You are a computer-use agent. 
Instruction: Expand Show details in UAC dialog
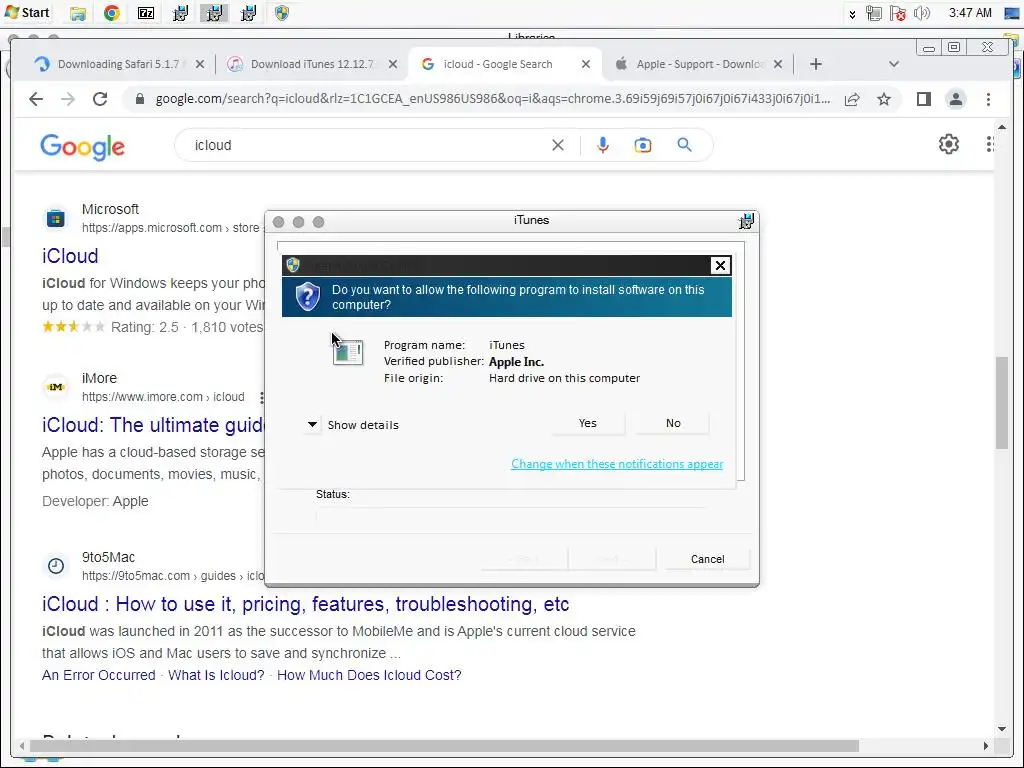pyautogui.click(x=353, y=425)
